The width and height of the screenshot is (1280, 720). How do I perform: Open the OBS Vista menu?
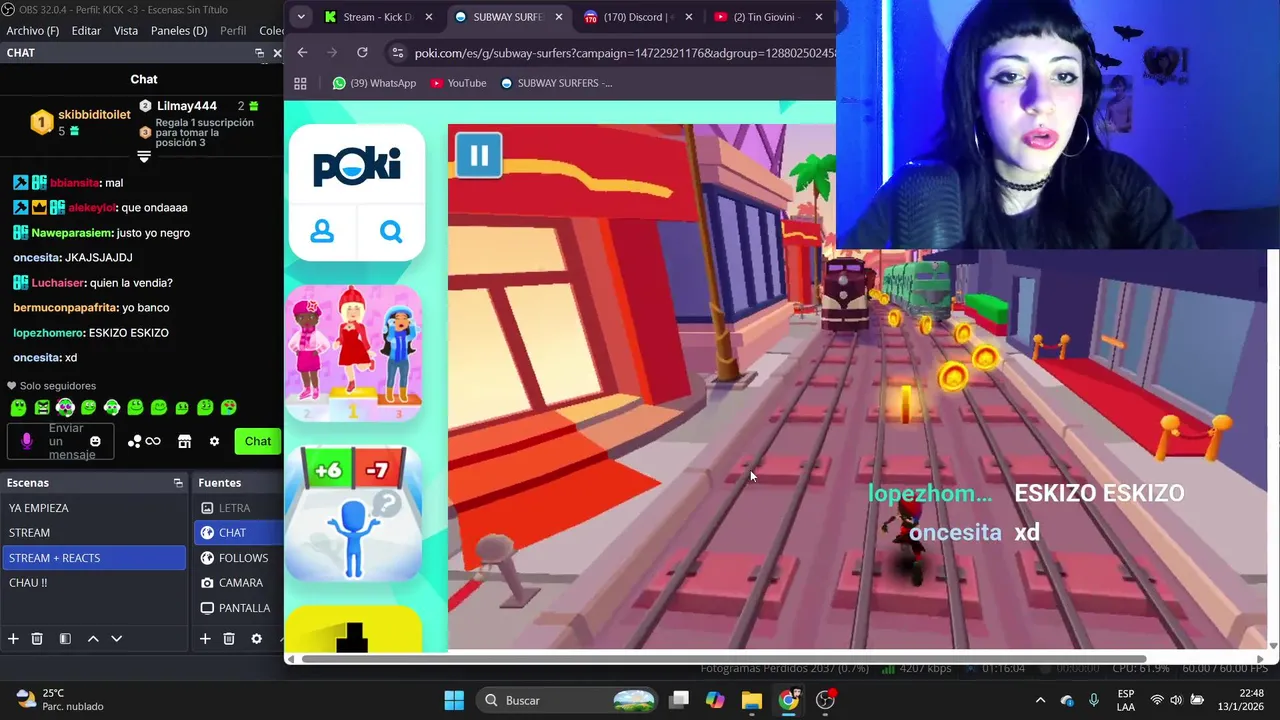[126, 31]
